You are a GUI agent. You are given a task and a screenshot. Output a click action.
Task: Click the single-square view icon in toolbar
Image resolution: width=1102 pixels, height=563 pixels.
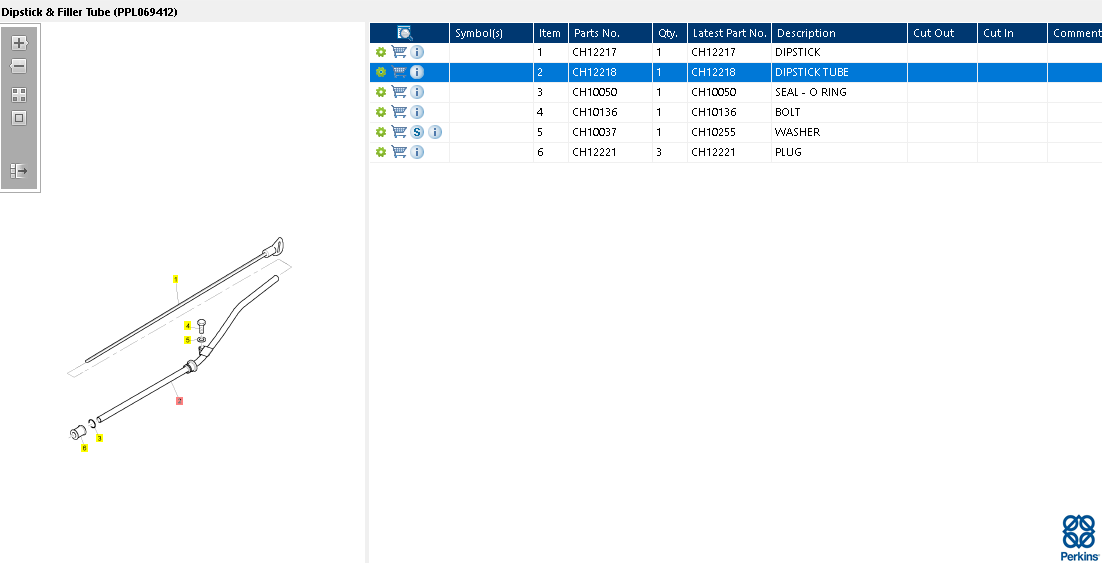(18, 118)
